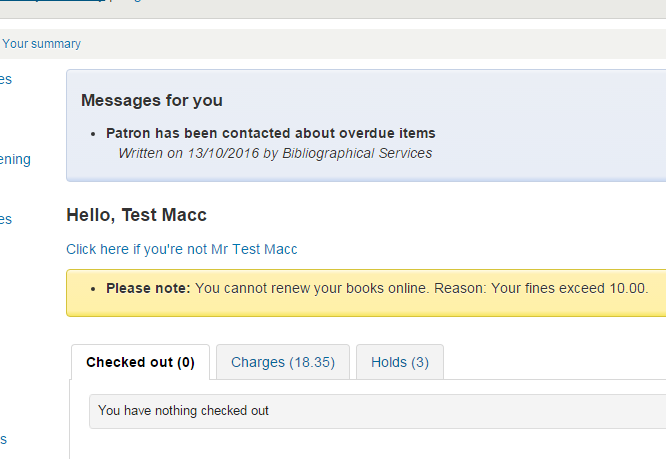This screenshot has height=459, width=666.
Task: Click the 'Messages for you' heading
Action: pos(151,100)
